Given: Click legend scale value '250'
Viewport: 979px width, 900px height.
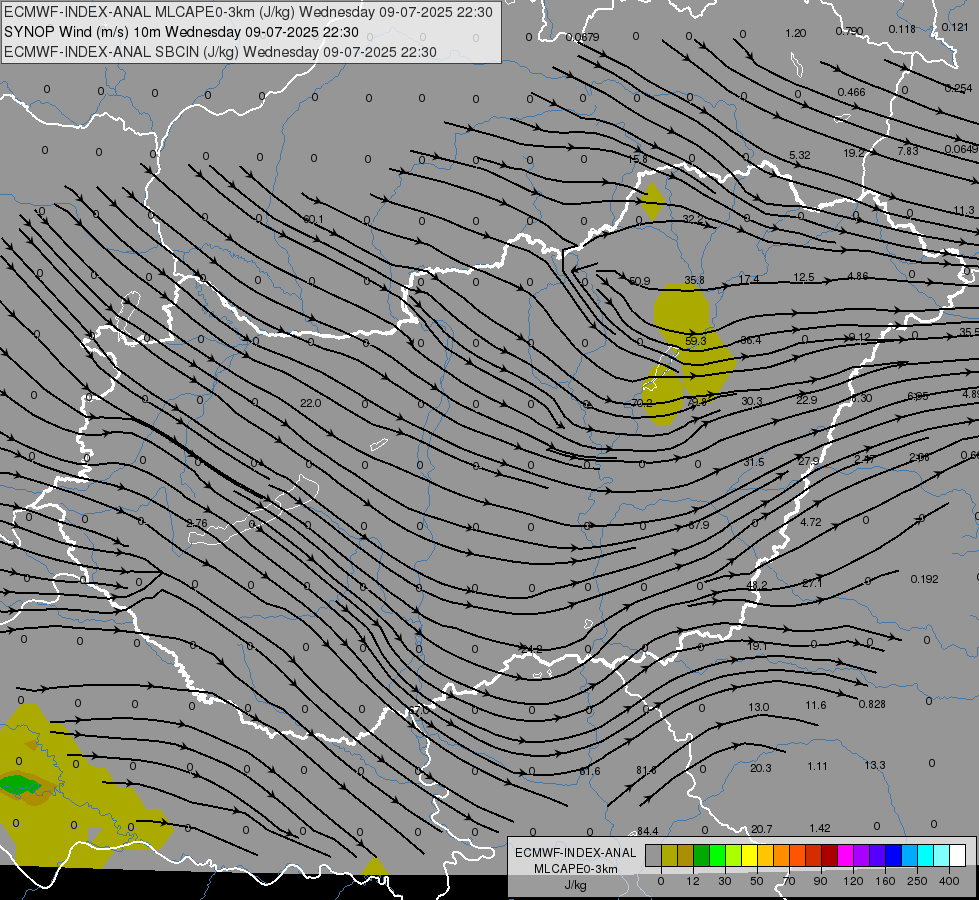Looking at the screenshot, I should (x=917, y=881).
